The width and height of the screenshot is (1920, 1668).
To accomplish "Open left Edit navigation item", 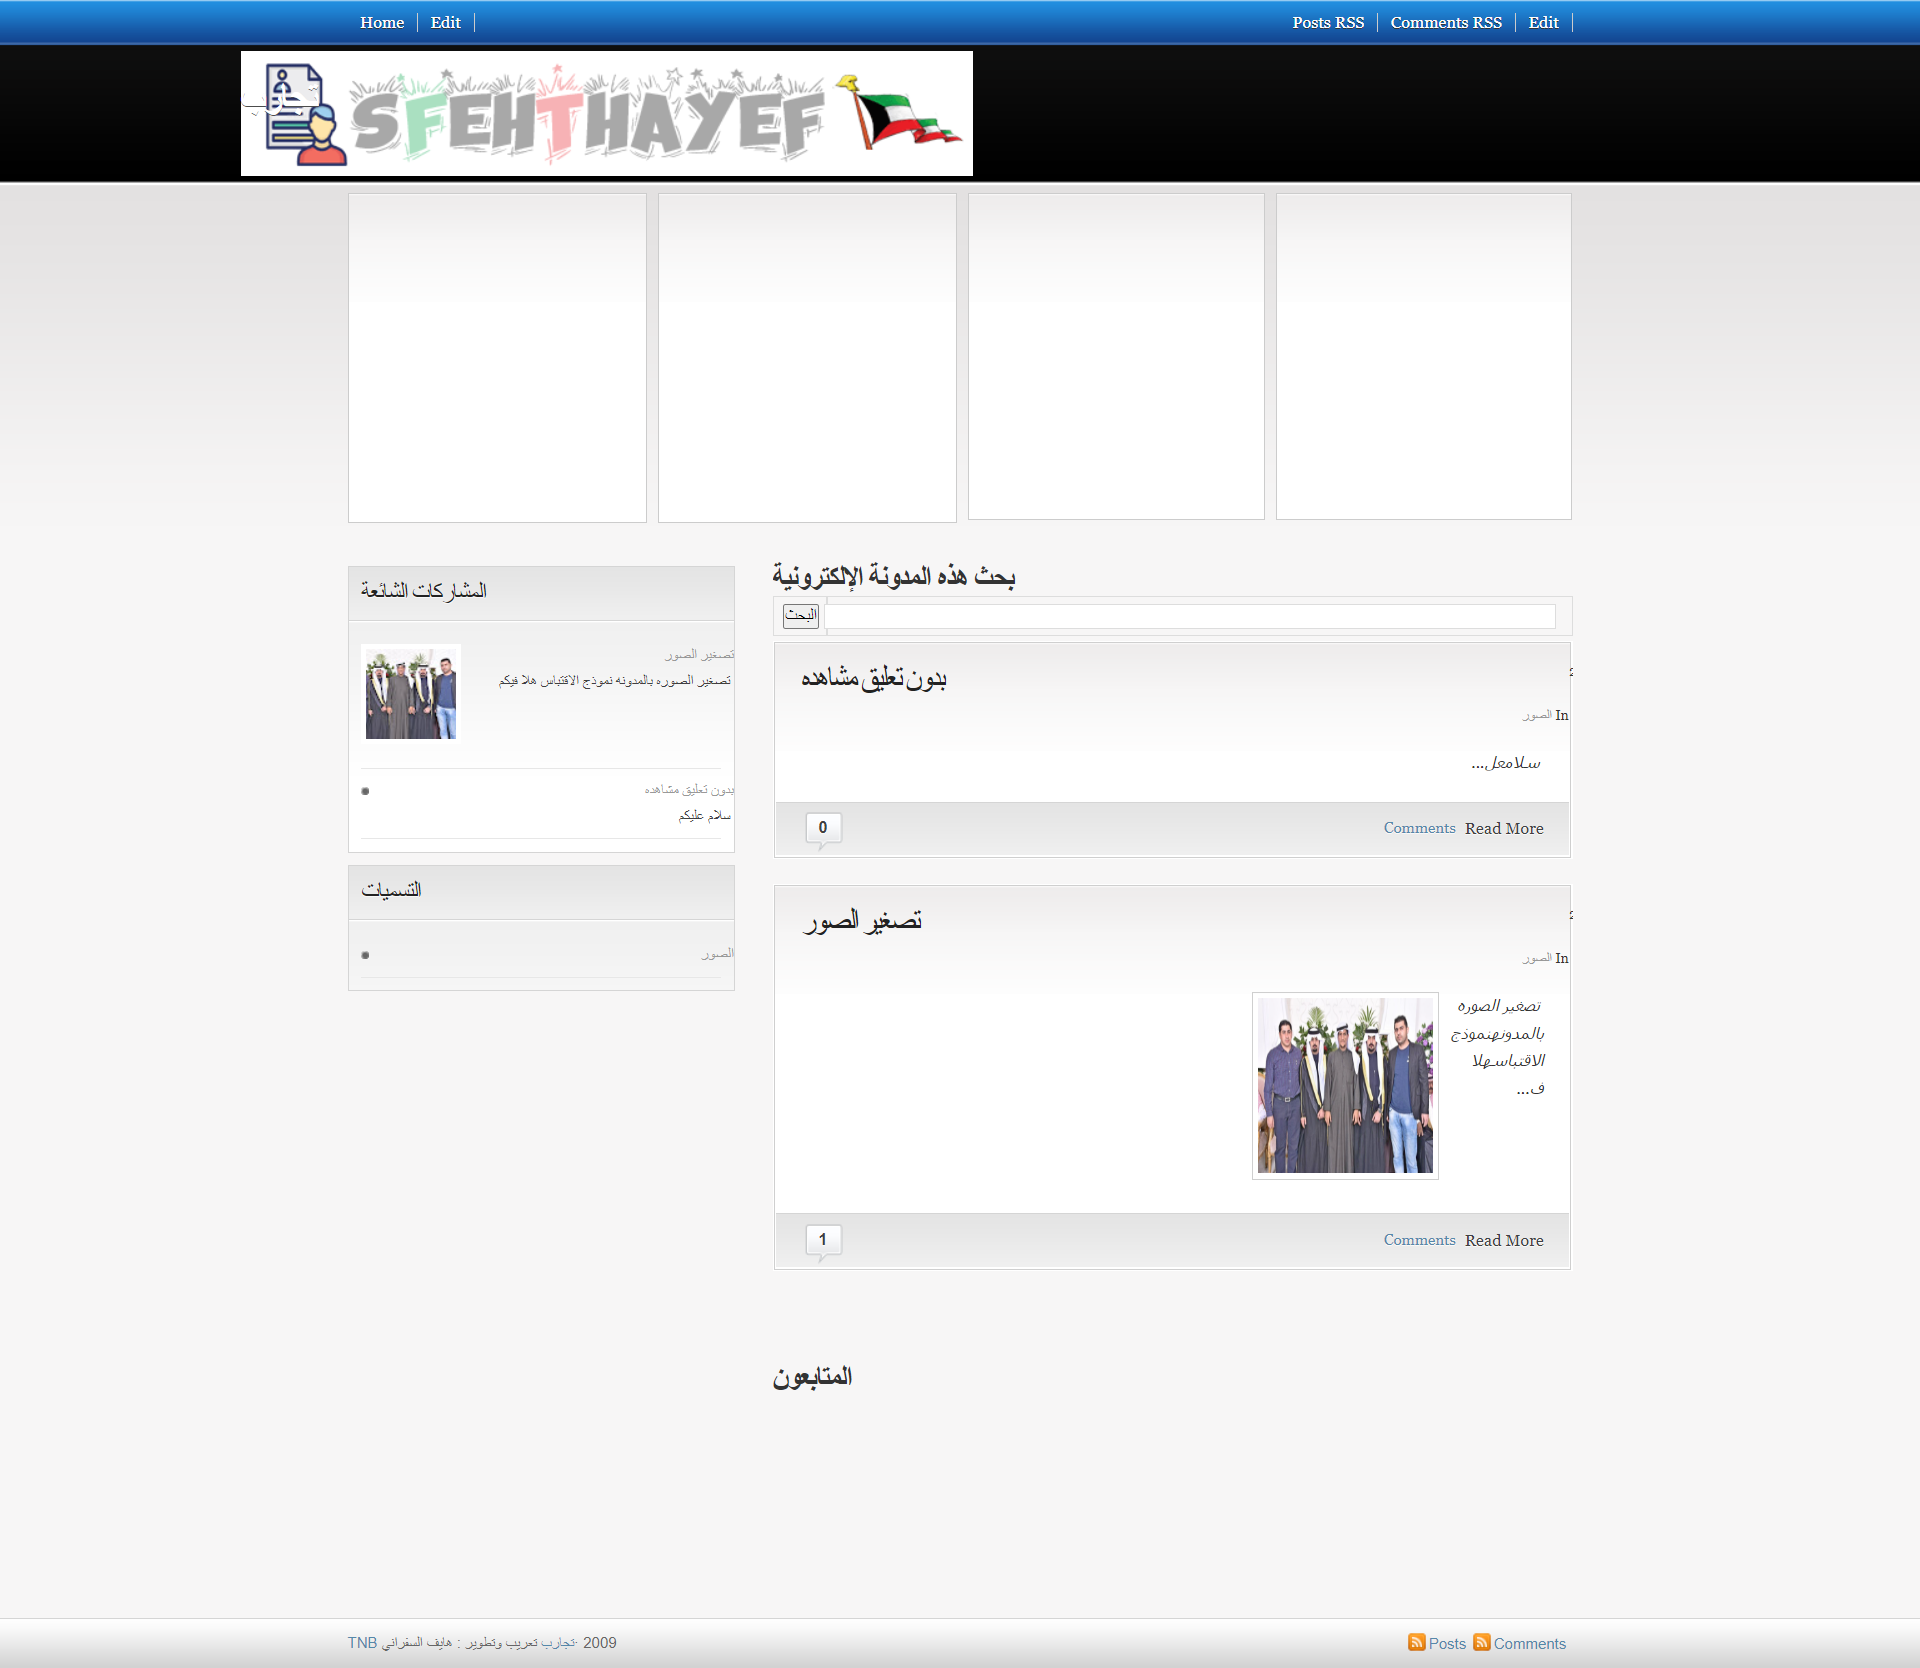I will pyautogui.click(x=445, y=22).
